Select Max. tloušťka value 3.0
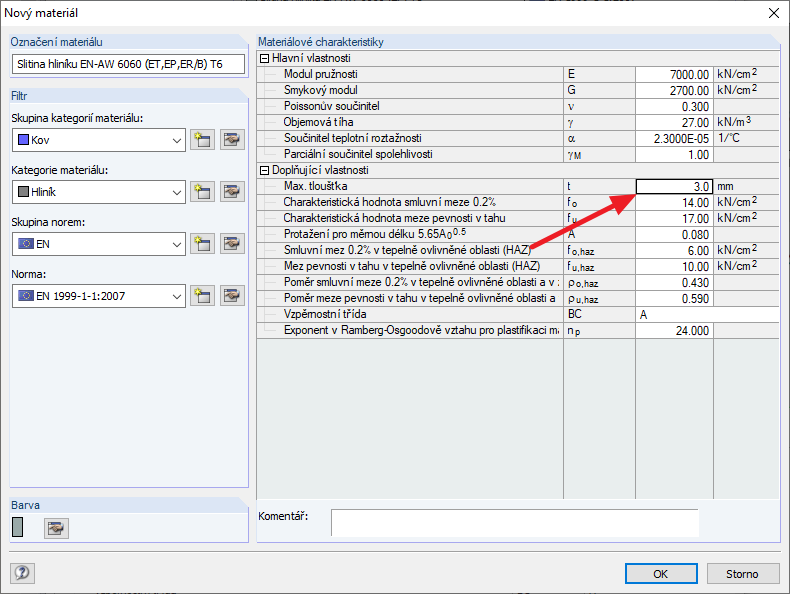This screenshot has width=790, height=594. click(674, 186)
